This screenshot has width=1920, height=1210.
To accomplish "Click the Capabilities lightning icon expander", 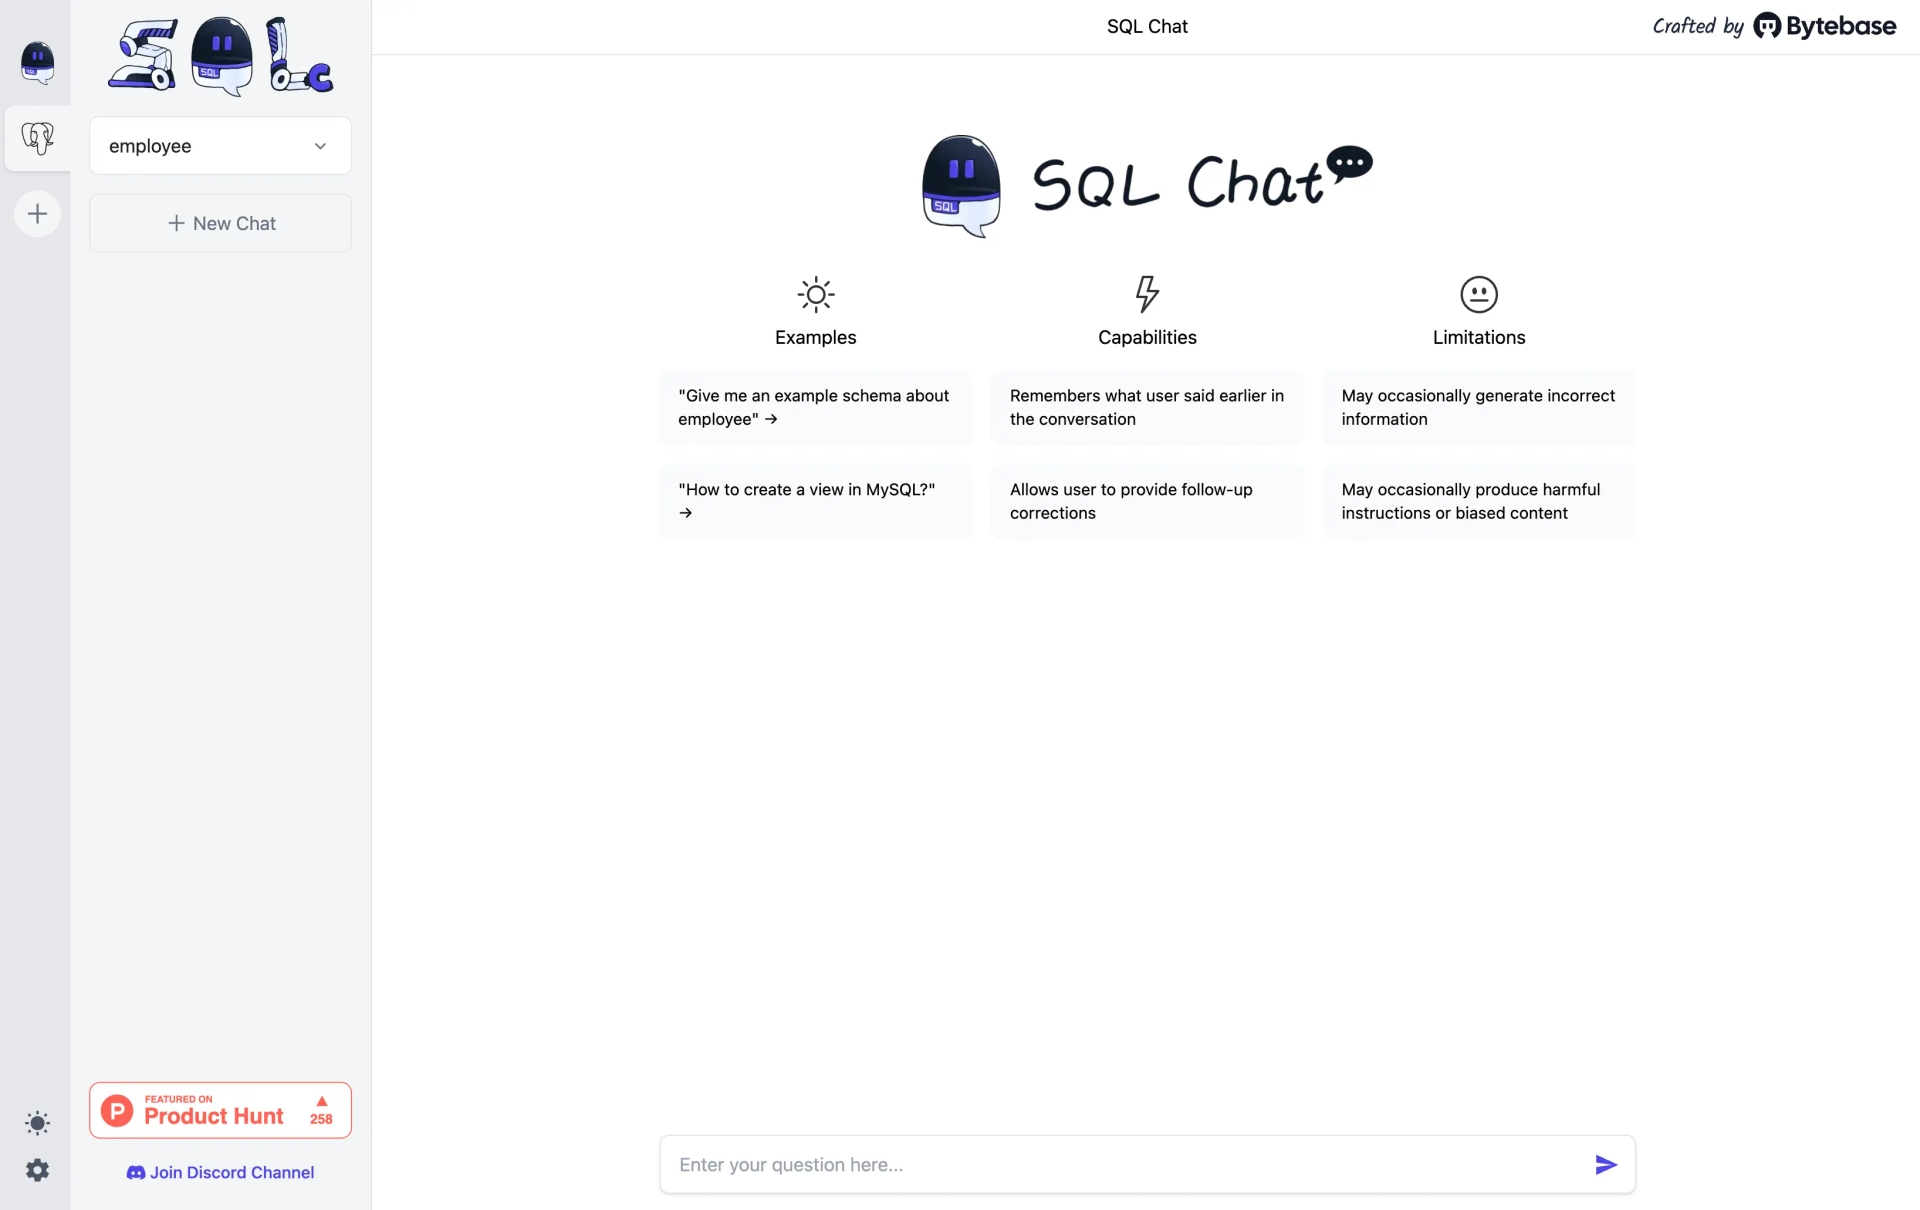I will [1147, 294].
